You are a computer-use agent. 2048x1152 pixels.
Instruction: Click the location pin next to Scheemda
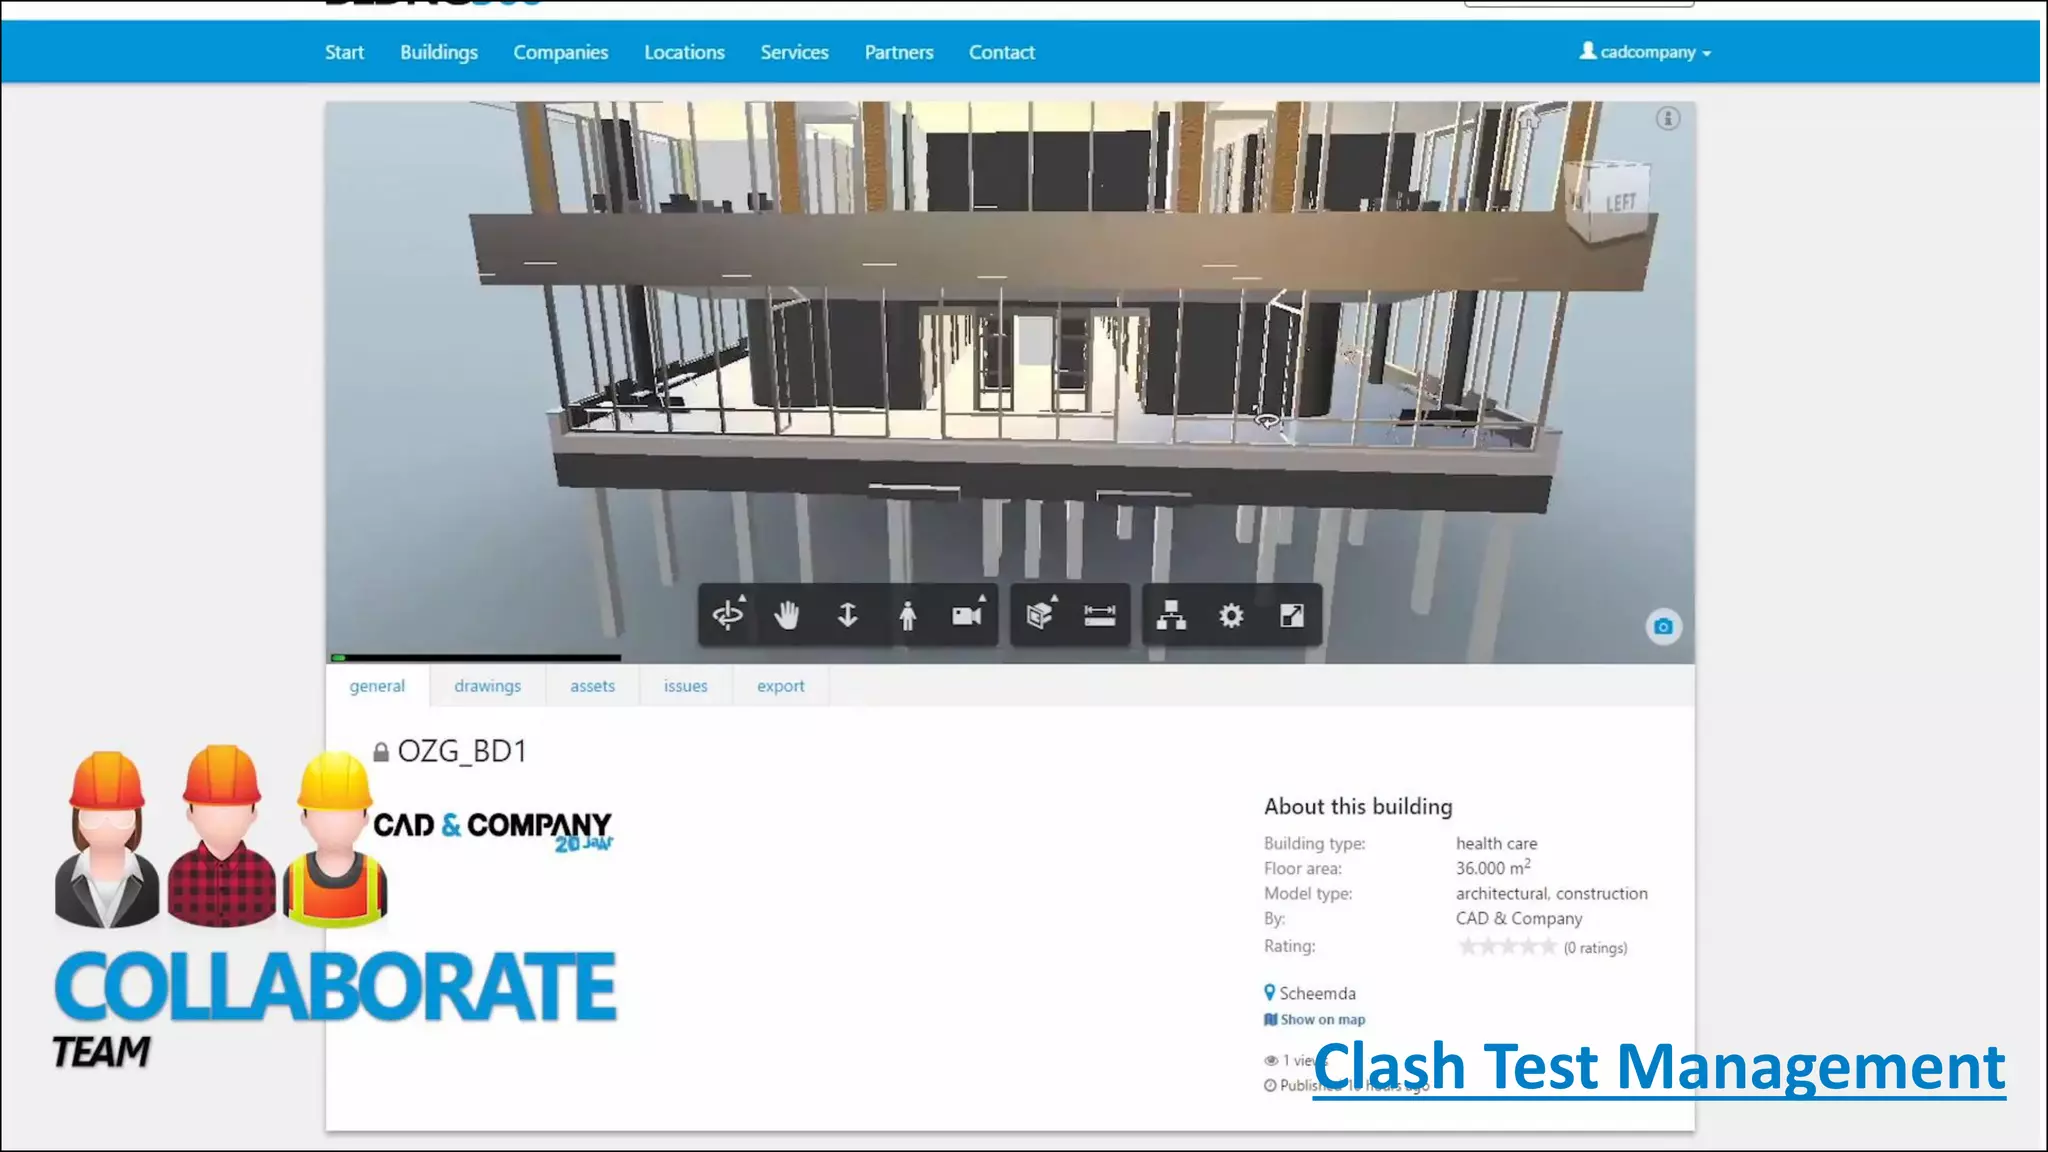(1269, 993)
